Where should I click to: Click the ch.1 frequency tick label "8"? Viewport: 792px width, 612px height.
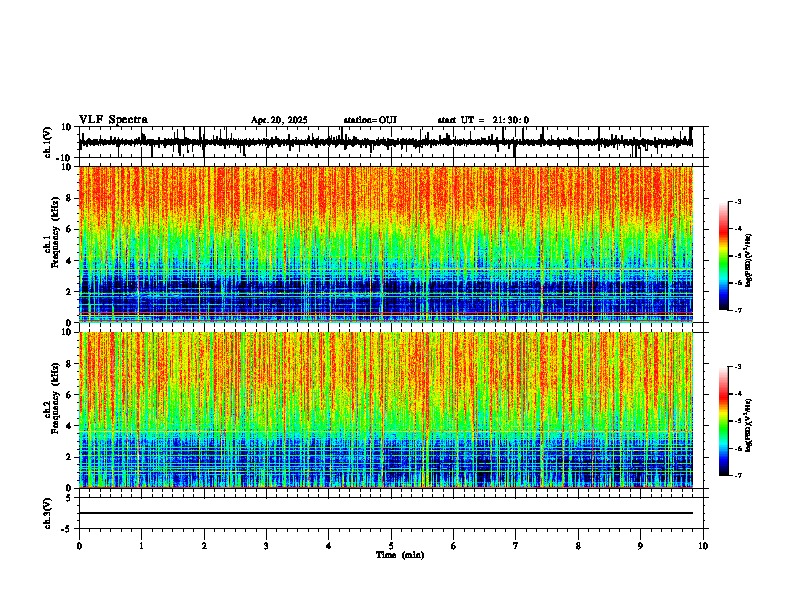(x=69, y=198)
